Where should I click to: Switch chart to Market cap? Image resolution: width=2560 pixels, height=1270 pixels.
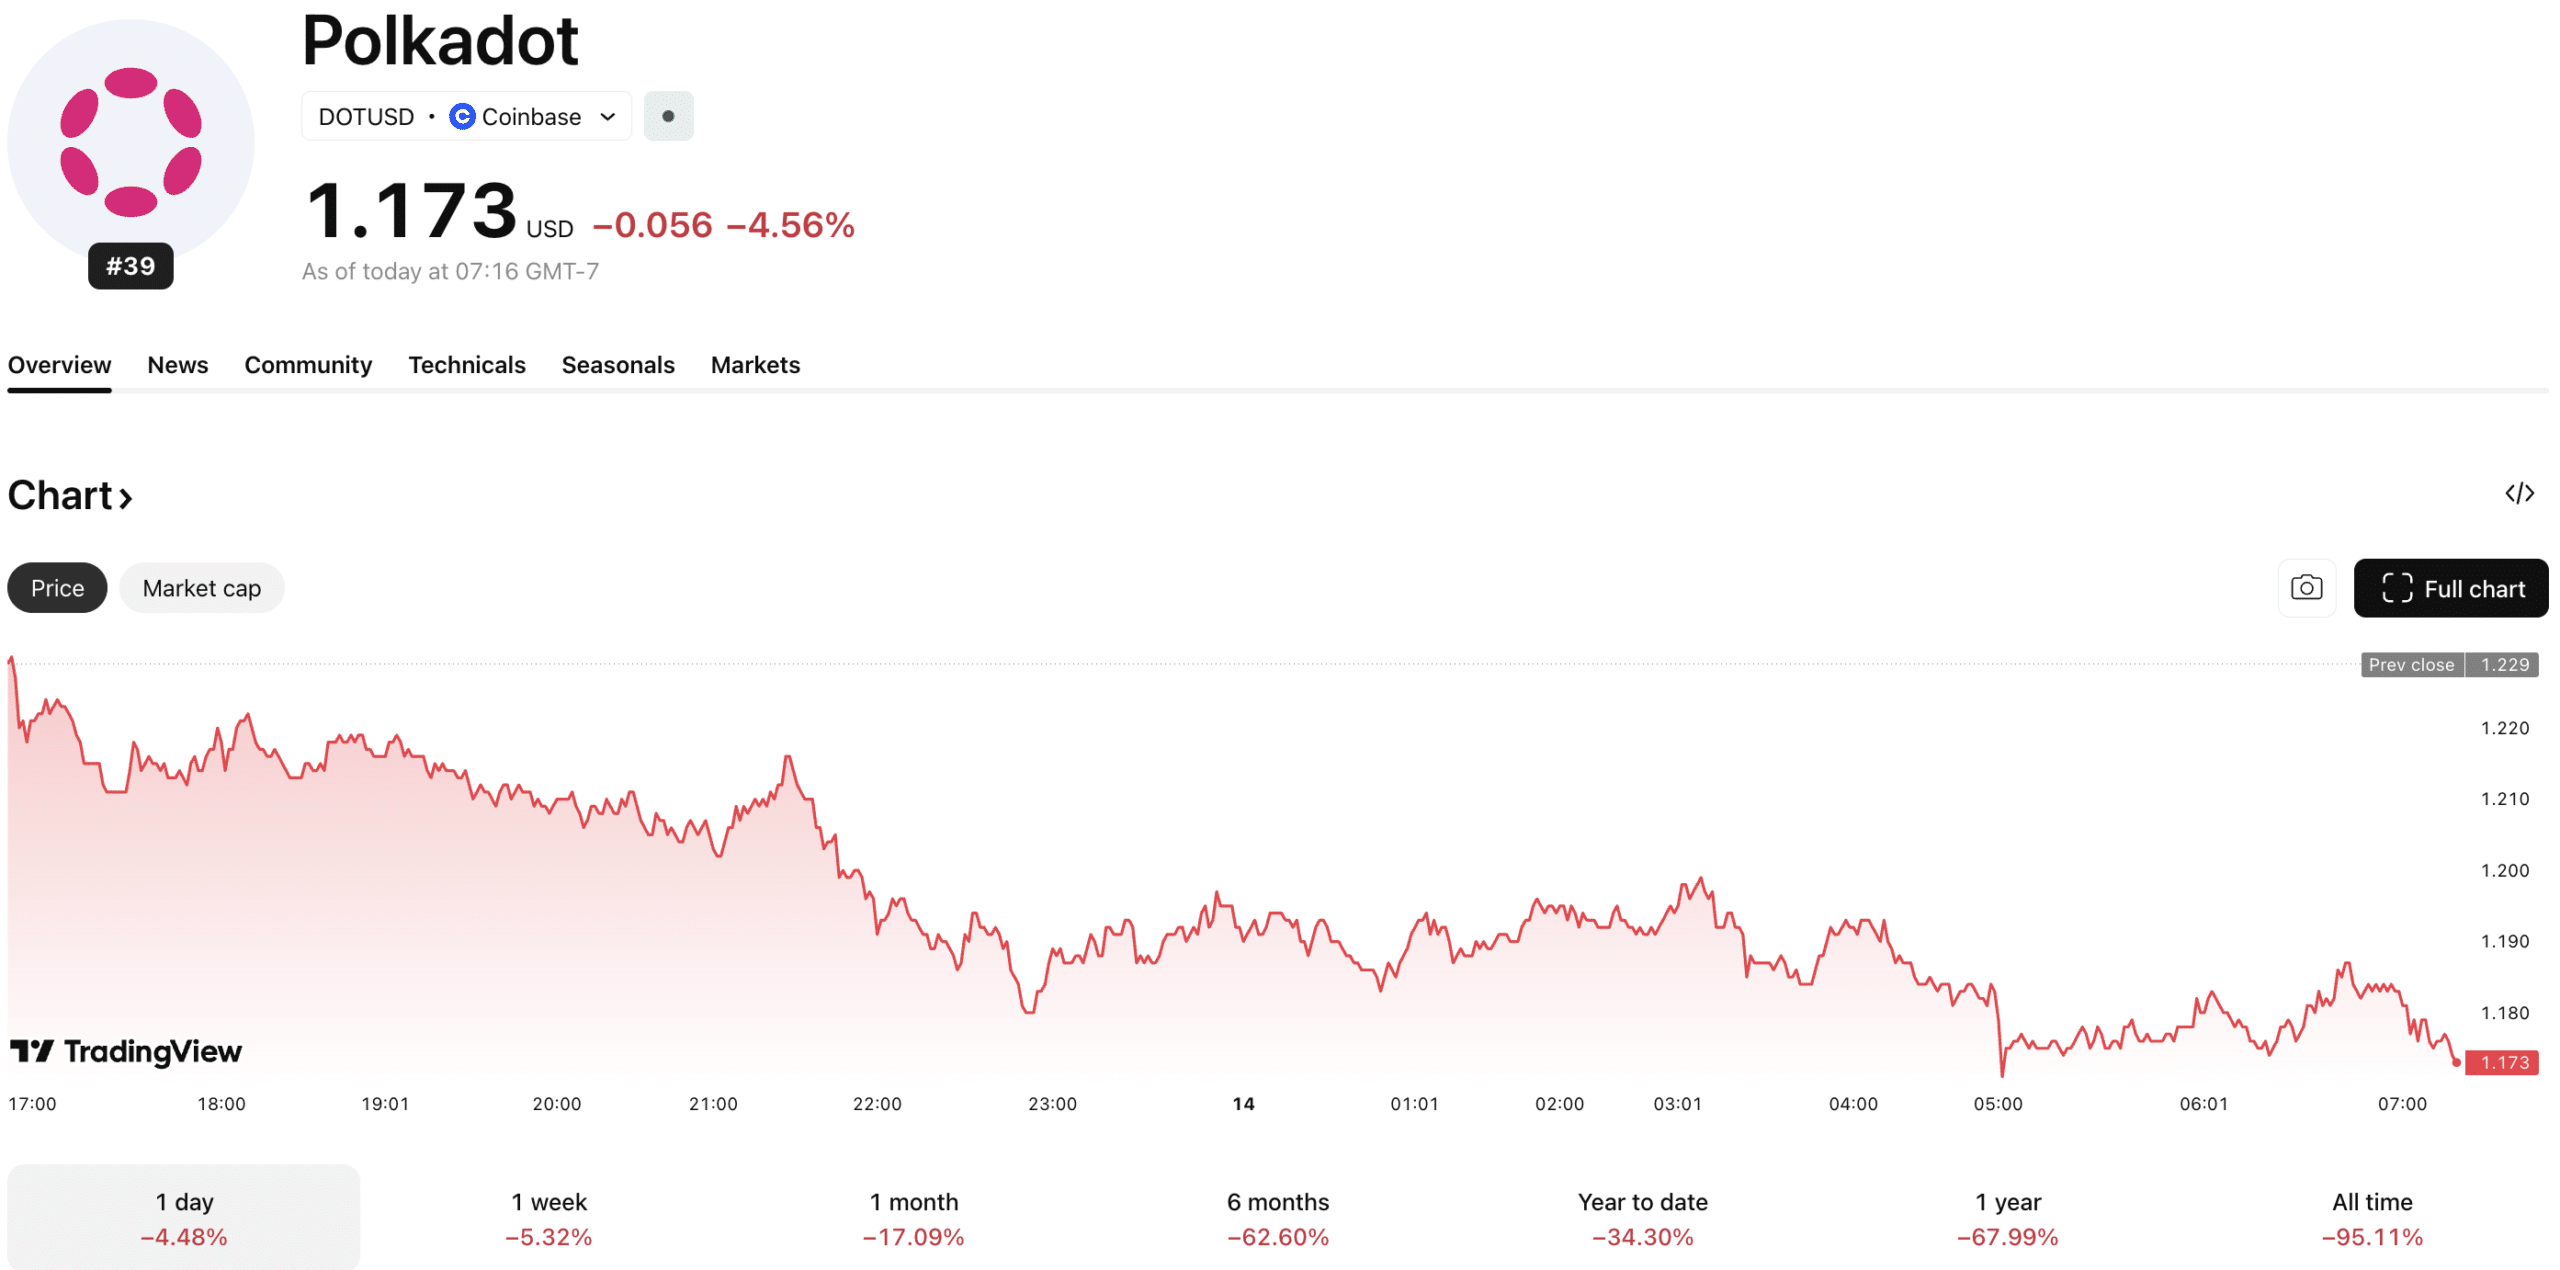click(x=202, y=588)
